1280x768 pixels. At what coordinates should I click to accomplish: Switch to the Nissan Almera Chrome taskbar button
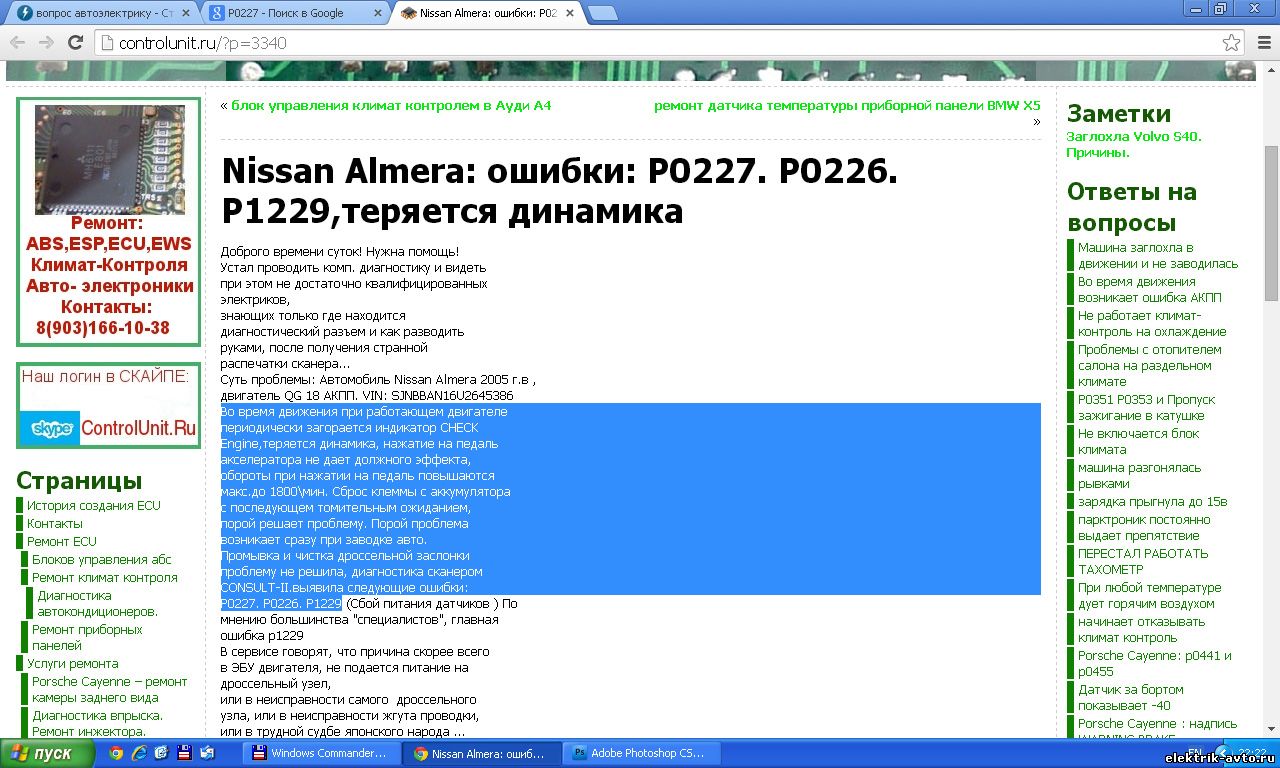pyautogui.click(x=482, y=753)
